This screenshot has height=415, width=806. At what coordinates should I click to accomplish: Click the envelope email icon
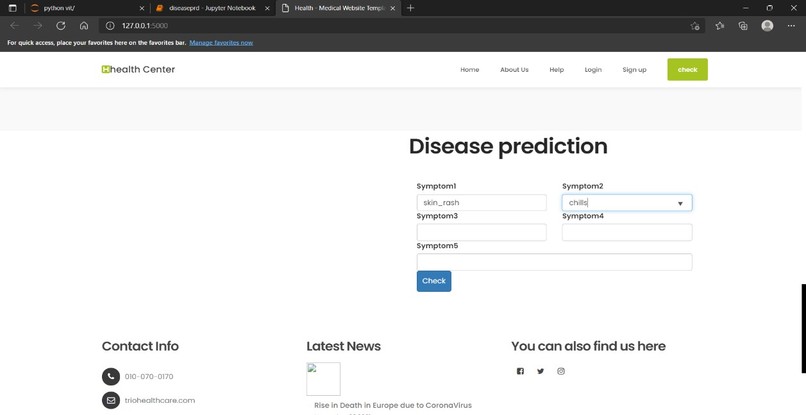111,400
